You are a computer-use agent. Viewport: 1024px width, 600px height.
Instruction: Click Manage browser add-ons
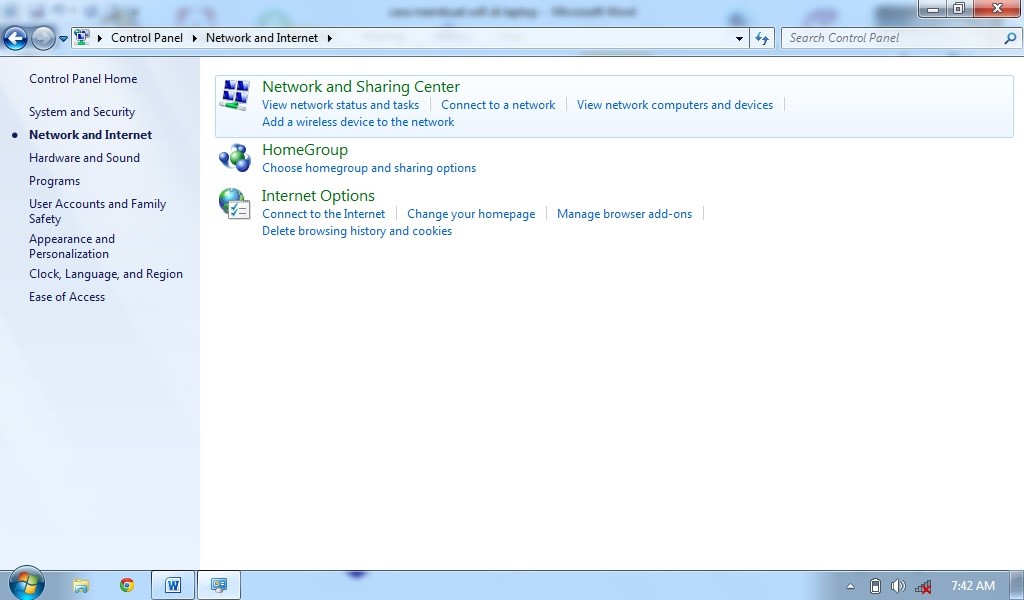click(624, 213)
